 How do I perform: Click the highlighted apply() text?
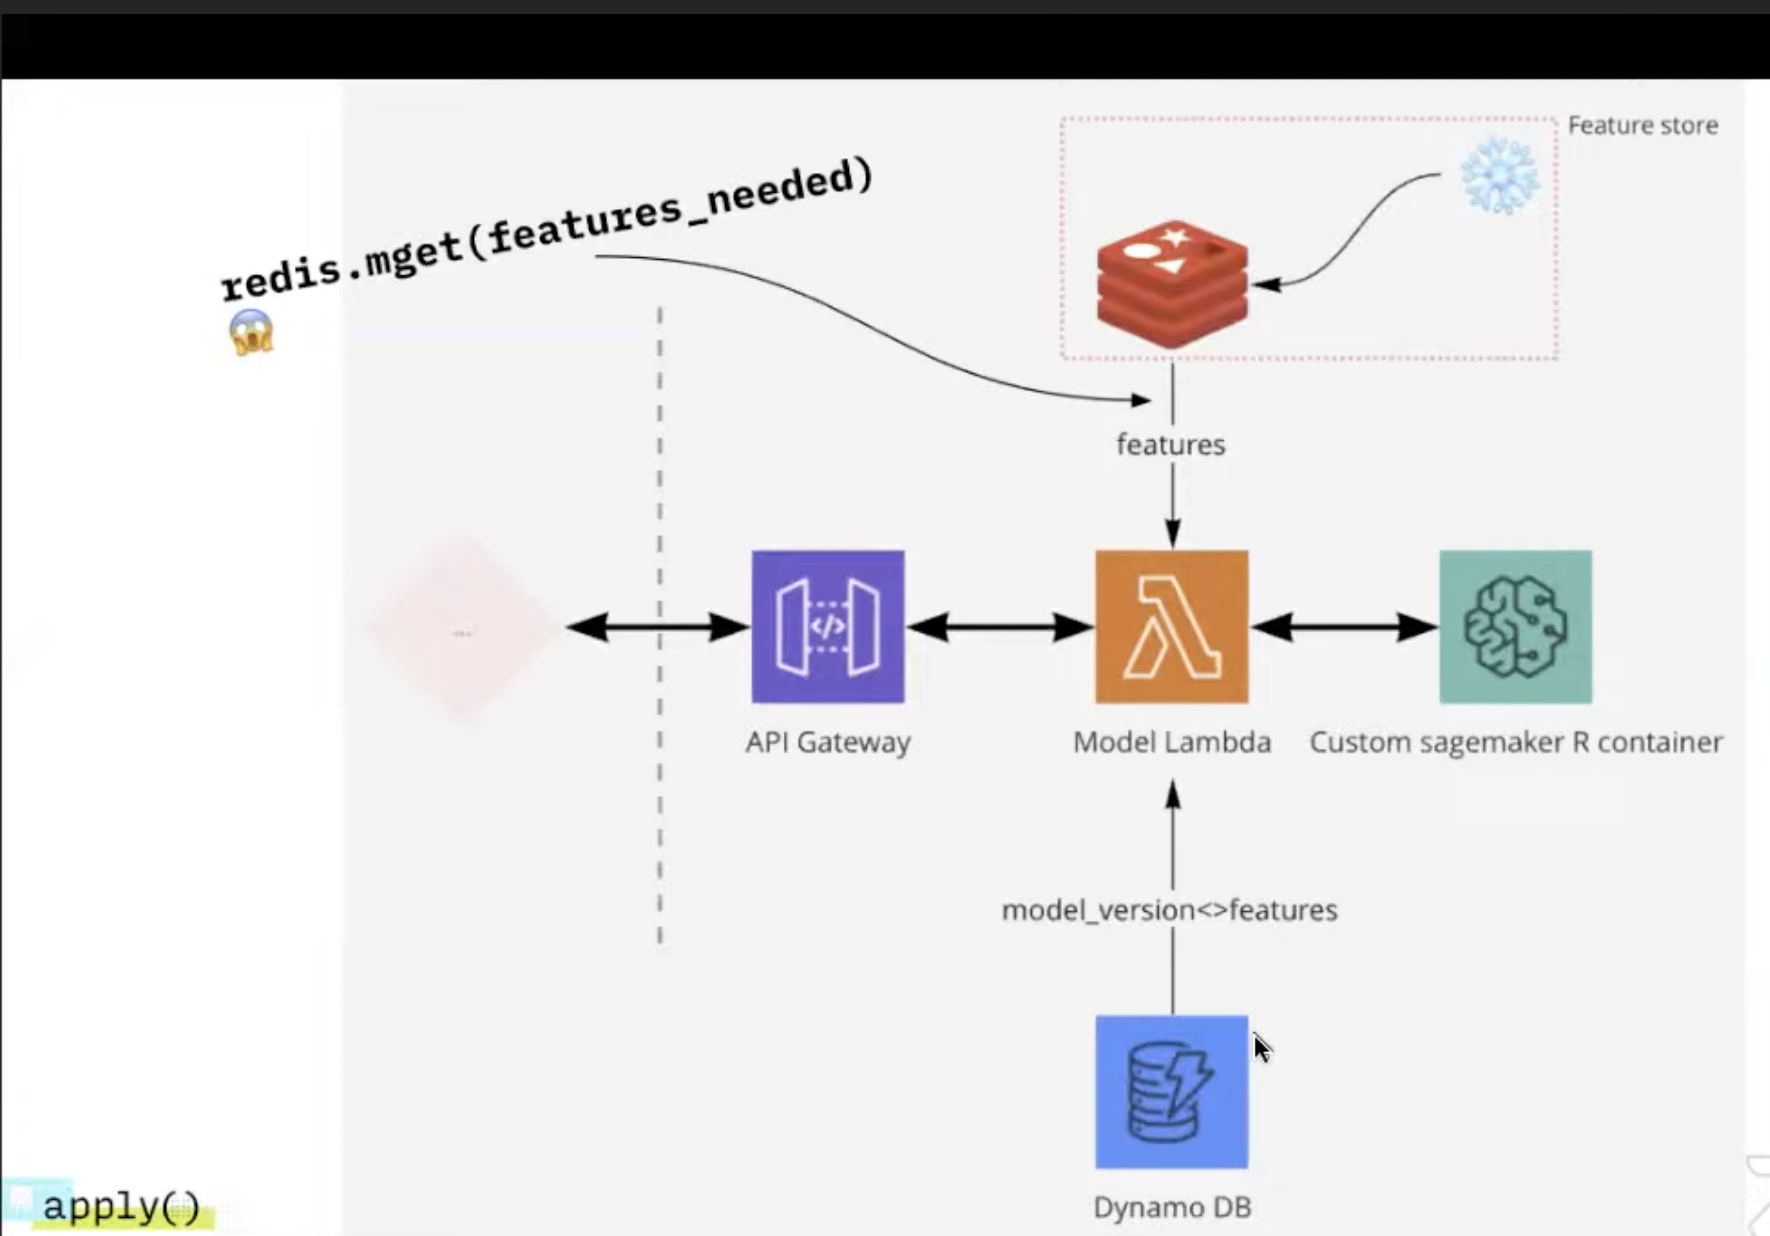pyautogui.click(x=122, y=1207)
